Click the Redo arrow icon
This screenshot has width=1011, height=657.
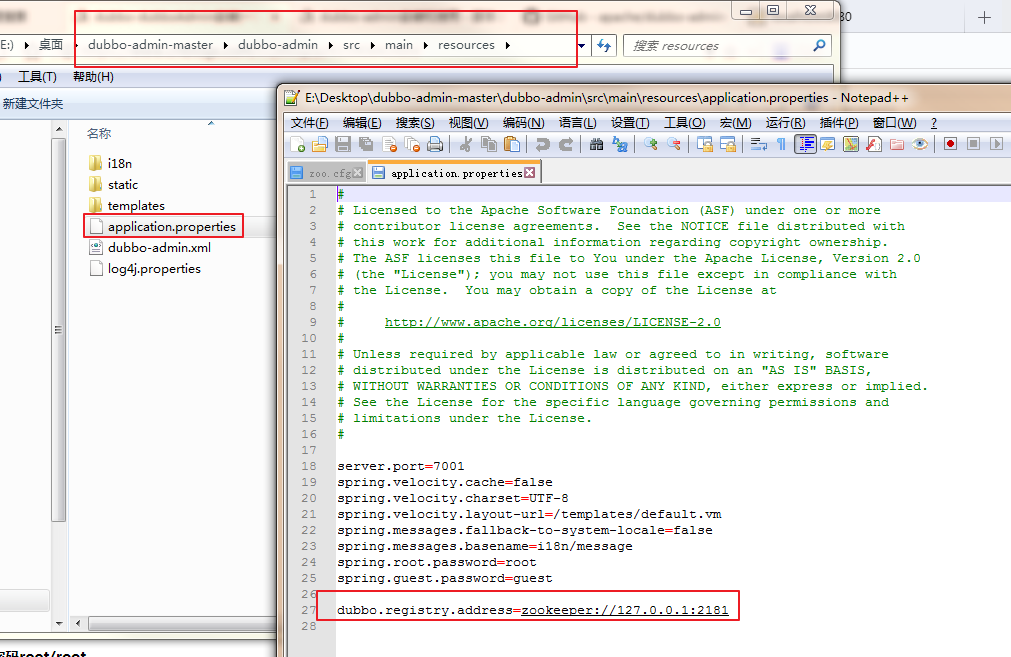pos(565,144)
